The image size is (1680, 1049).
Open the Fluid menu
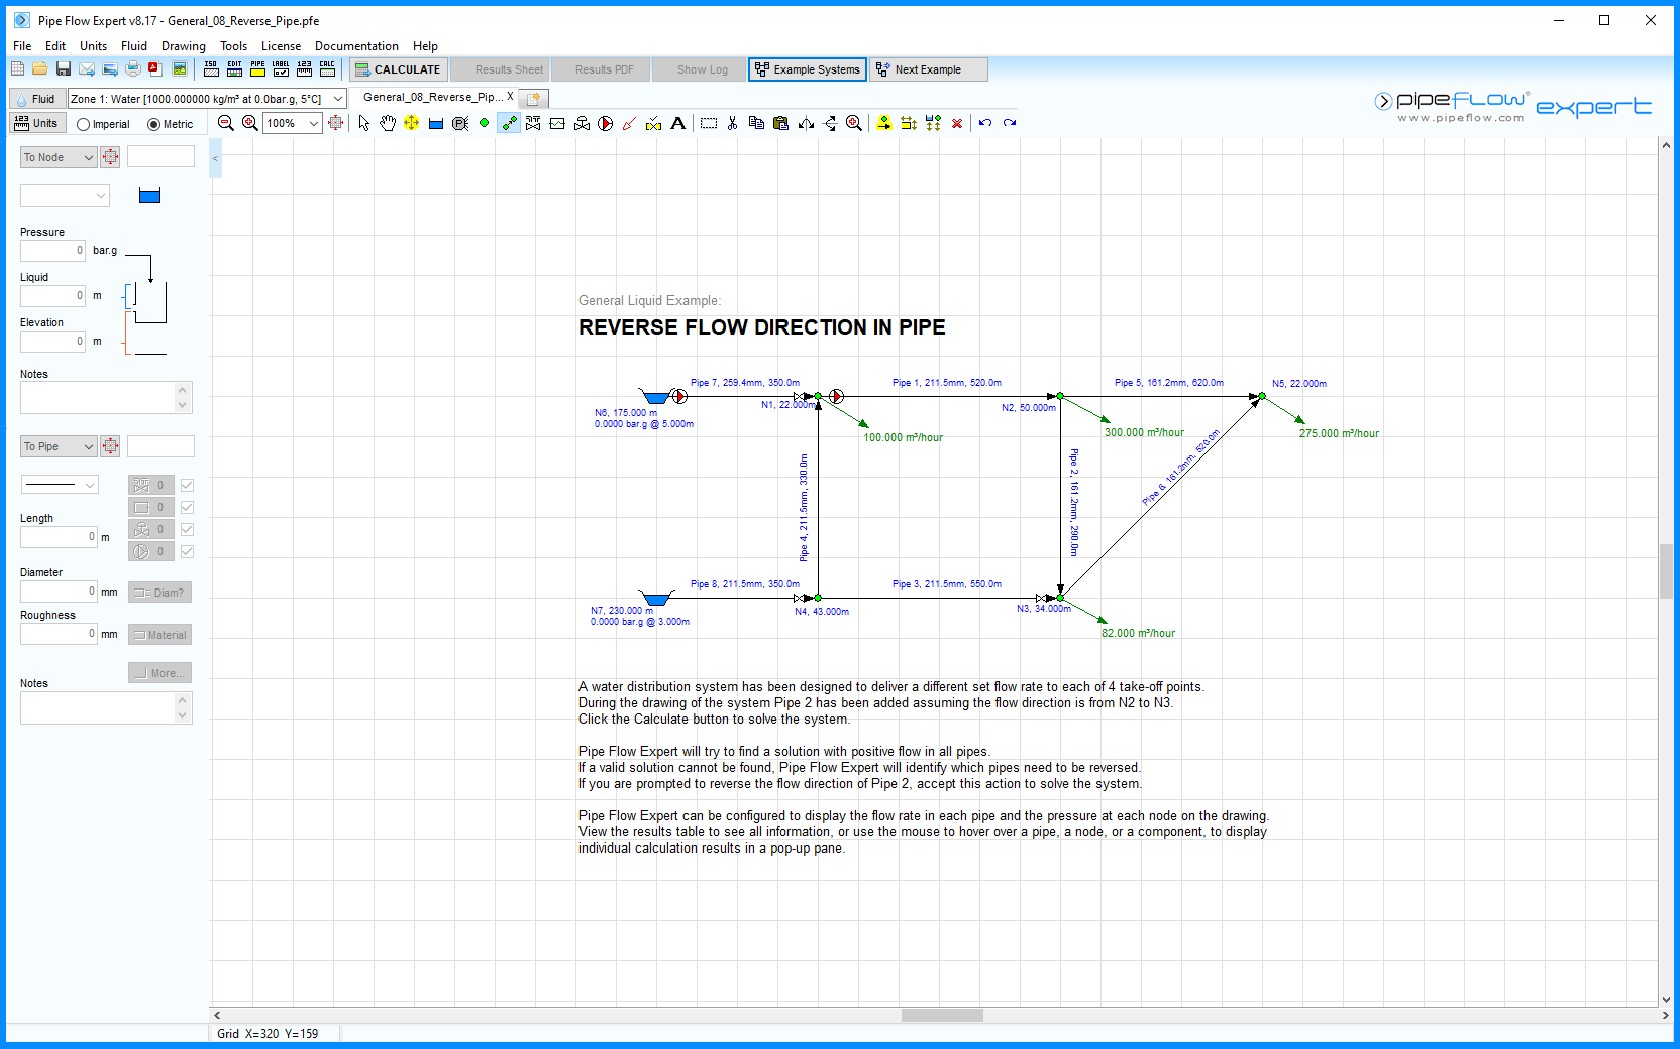[x=134, y=45]
